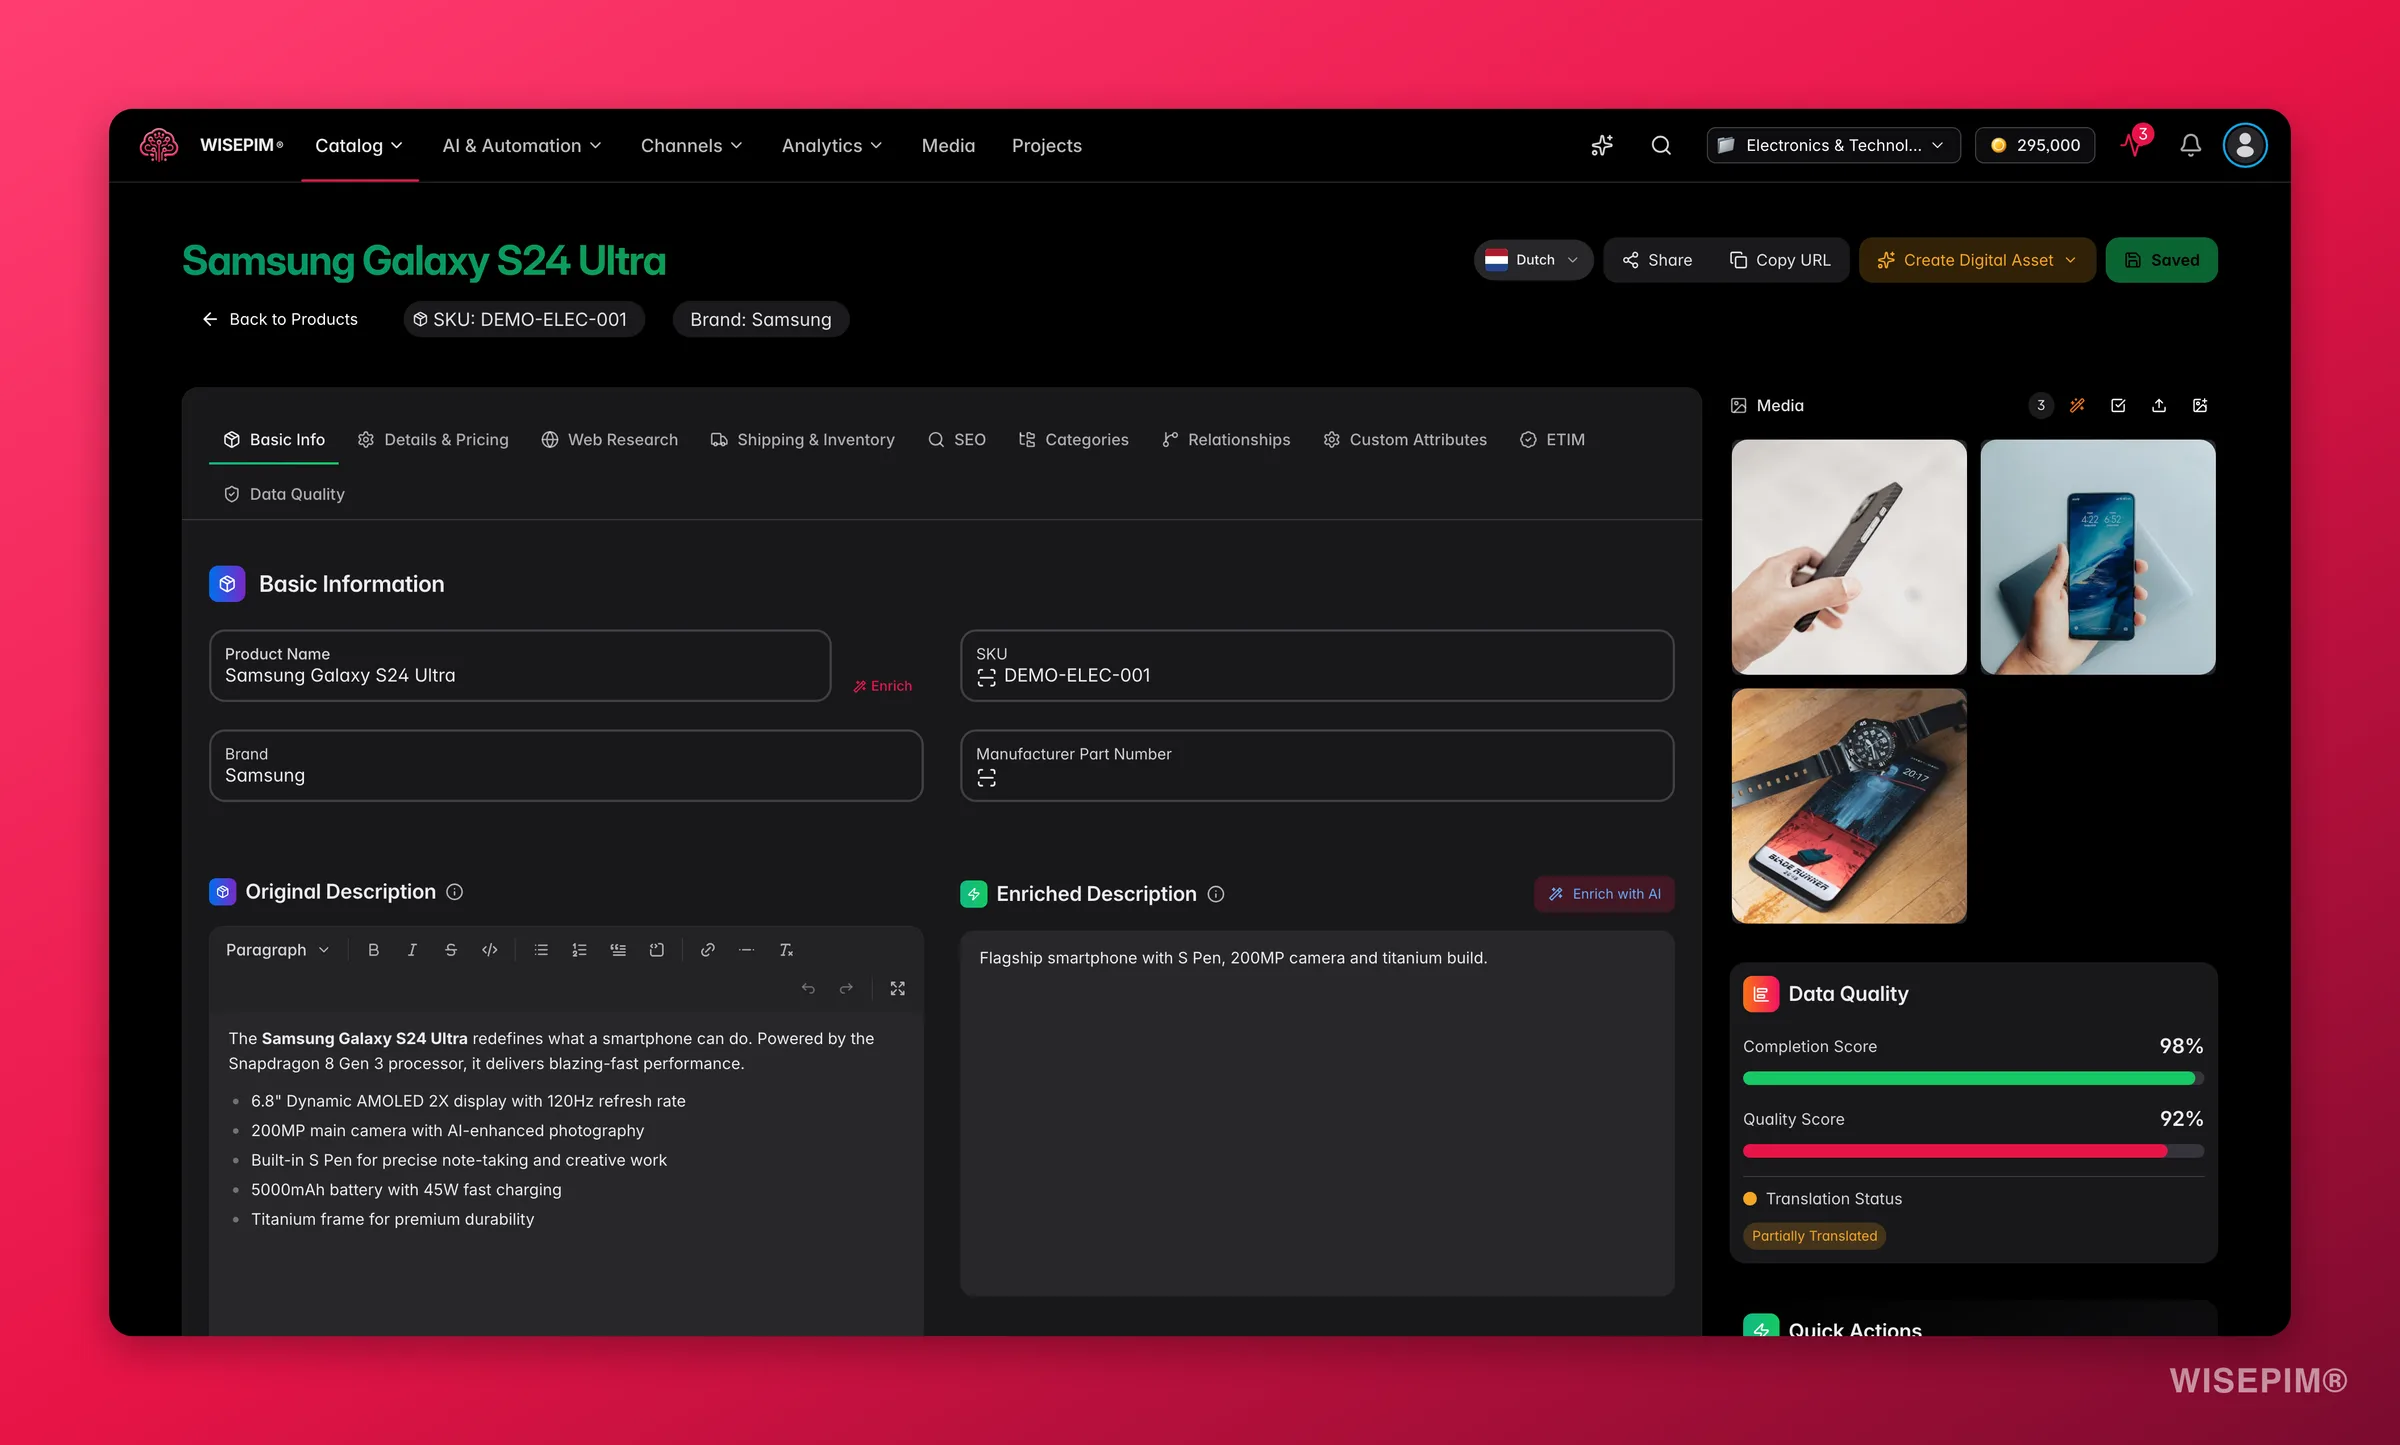Click Enrich next to Product Name

coord(882,686)
